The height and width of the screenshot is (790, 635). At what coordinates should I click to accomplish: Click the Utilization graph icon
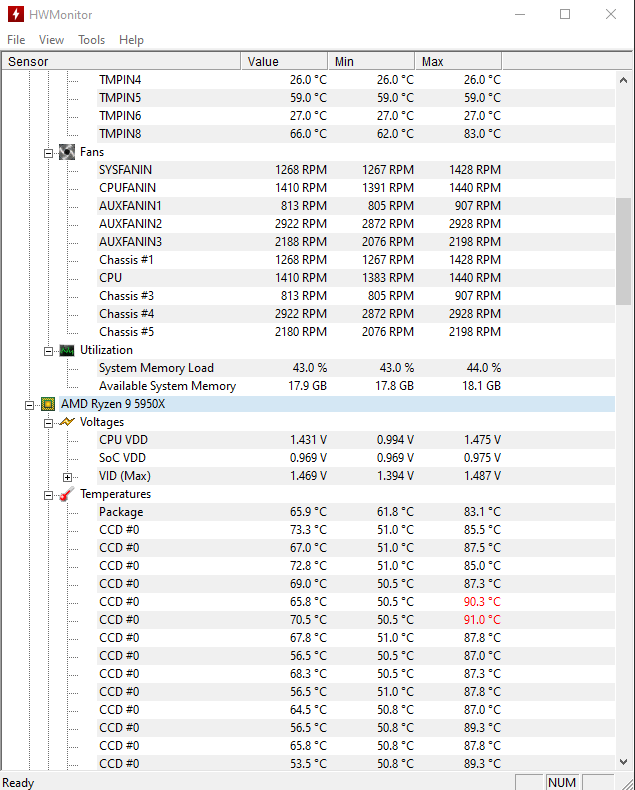[x=67, y=350]
